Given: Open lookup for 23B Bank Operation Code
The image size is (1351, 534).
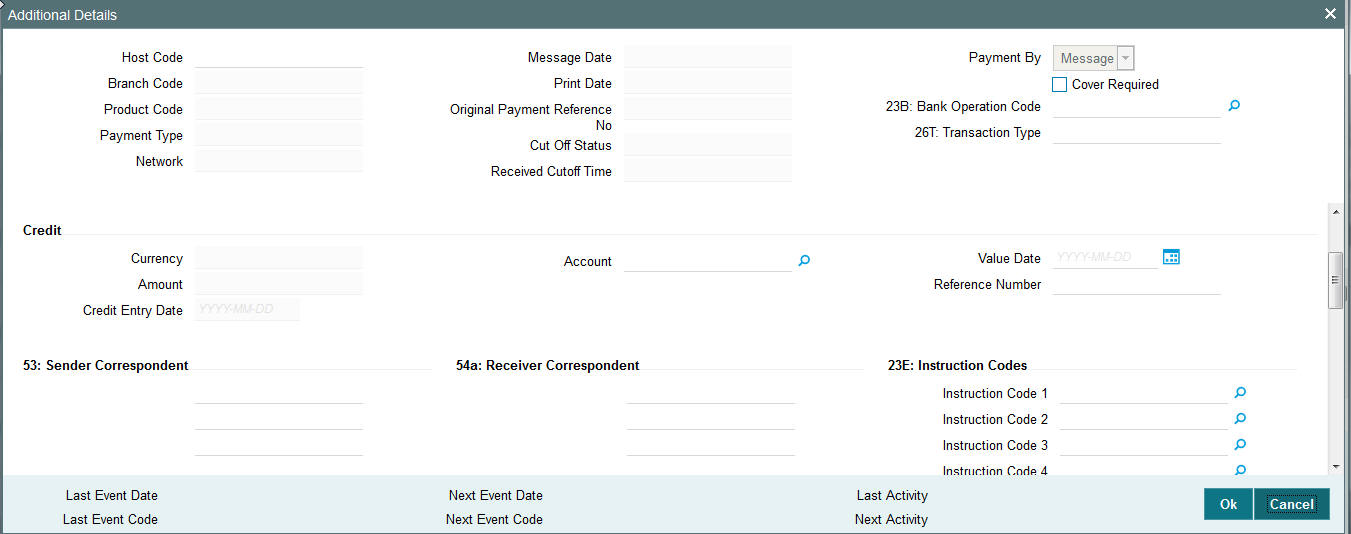Looking at the screenshot, I should click(1234, 105).
